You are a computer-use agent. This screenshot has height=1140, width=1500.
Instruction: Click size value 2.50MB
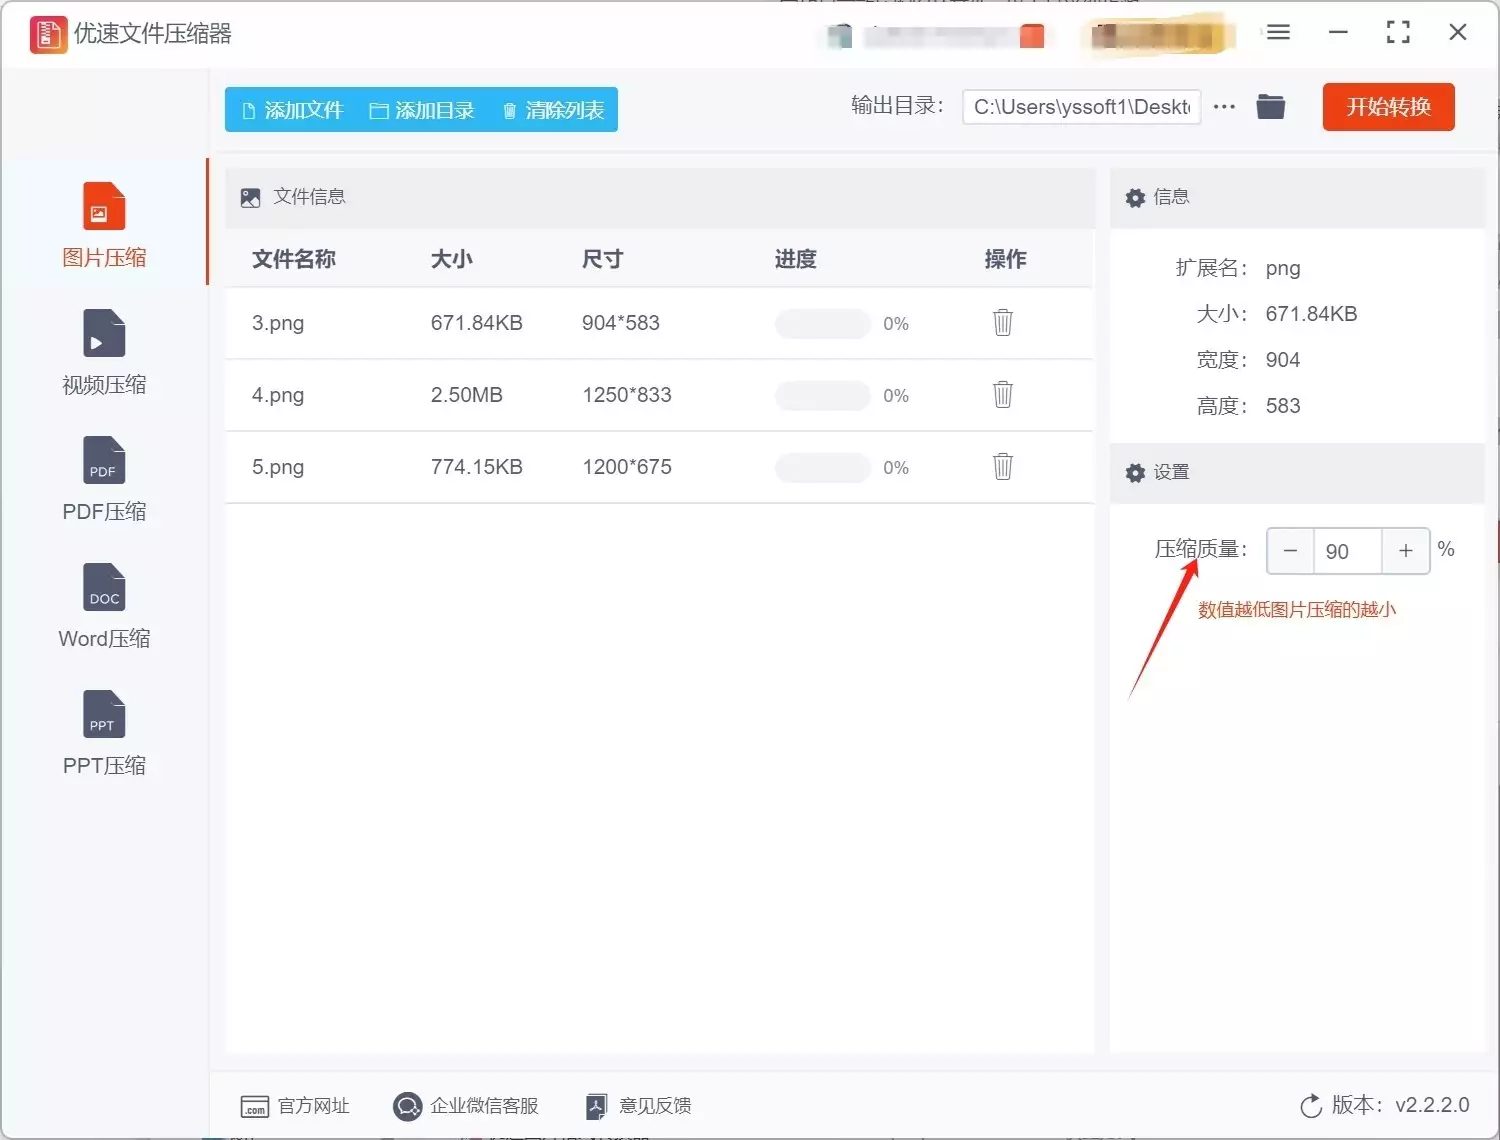tap(467, 395)
